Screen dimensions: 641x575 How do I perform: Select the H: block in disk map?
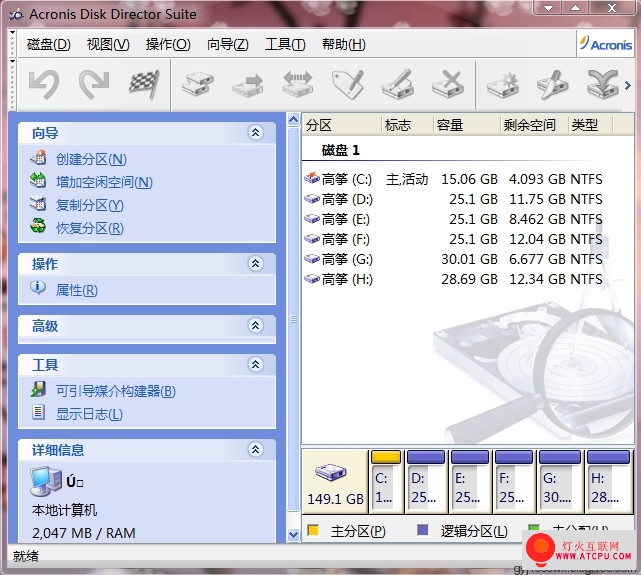tap(608, 481)
